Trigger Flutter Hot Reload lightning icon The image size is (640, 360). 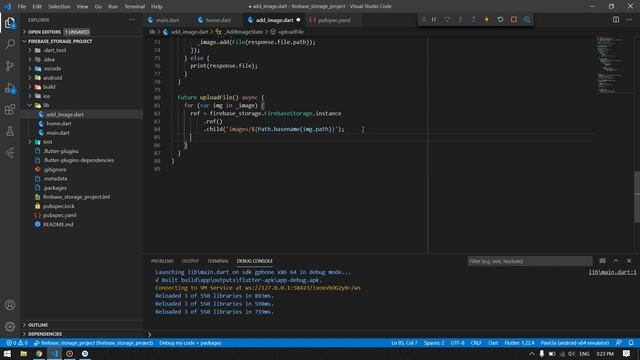(487, 20)
